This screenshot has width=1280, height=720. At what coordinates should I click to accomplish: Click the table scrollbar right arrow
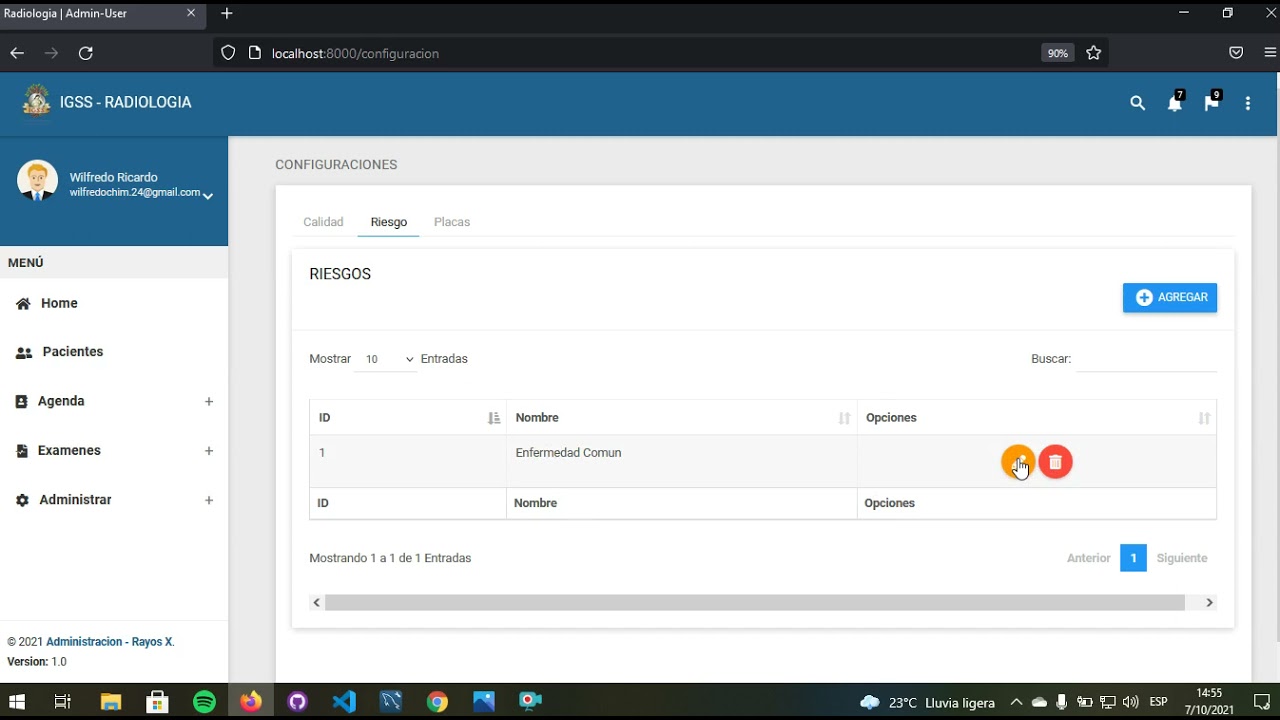click(1209, 603)
